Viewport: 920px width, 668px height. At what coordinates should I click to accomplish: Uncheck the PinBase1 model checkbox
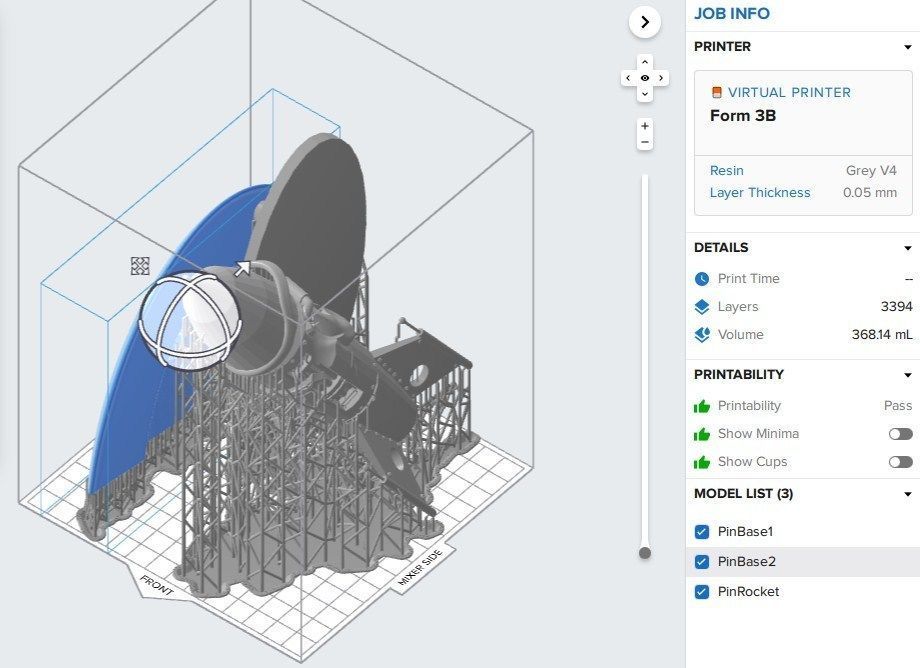pos(702,532)
